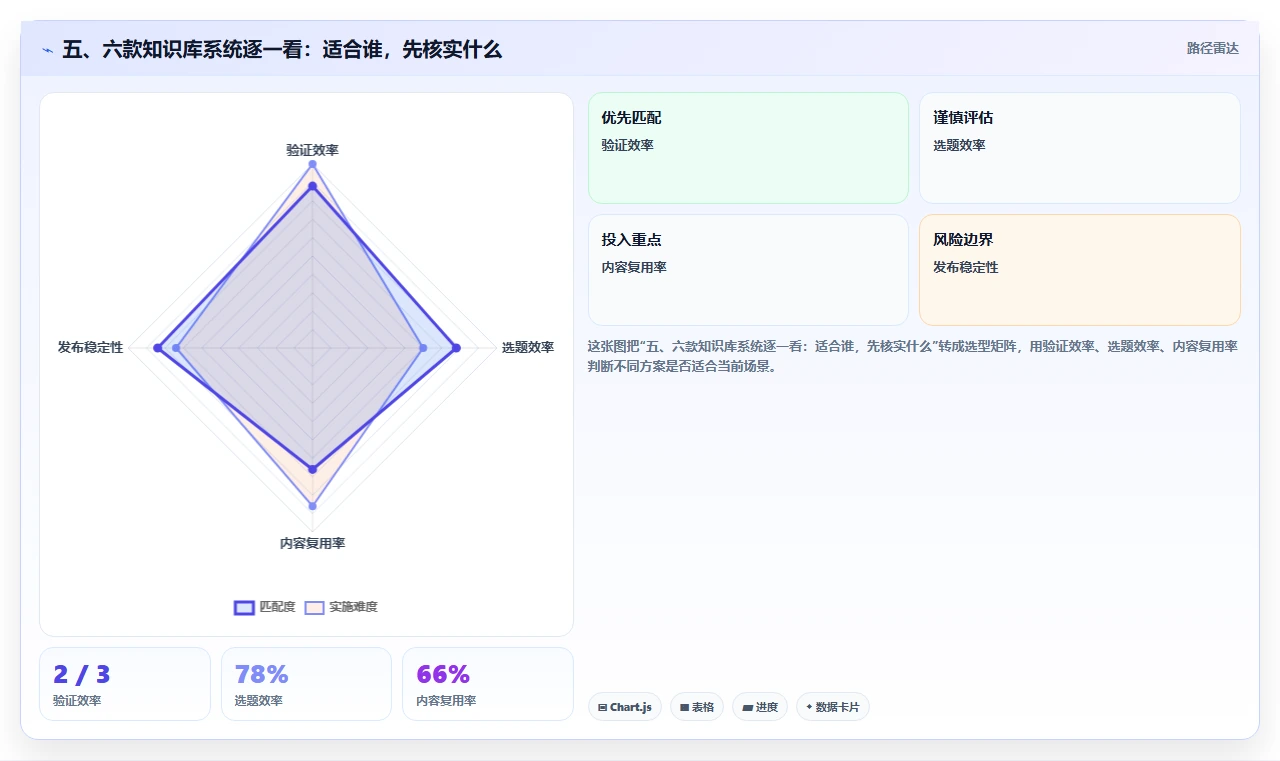Click the 数据卡片 tag
This screenshot has width=1280, height=761.
(x=833, y=707)
